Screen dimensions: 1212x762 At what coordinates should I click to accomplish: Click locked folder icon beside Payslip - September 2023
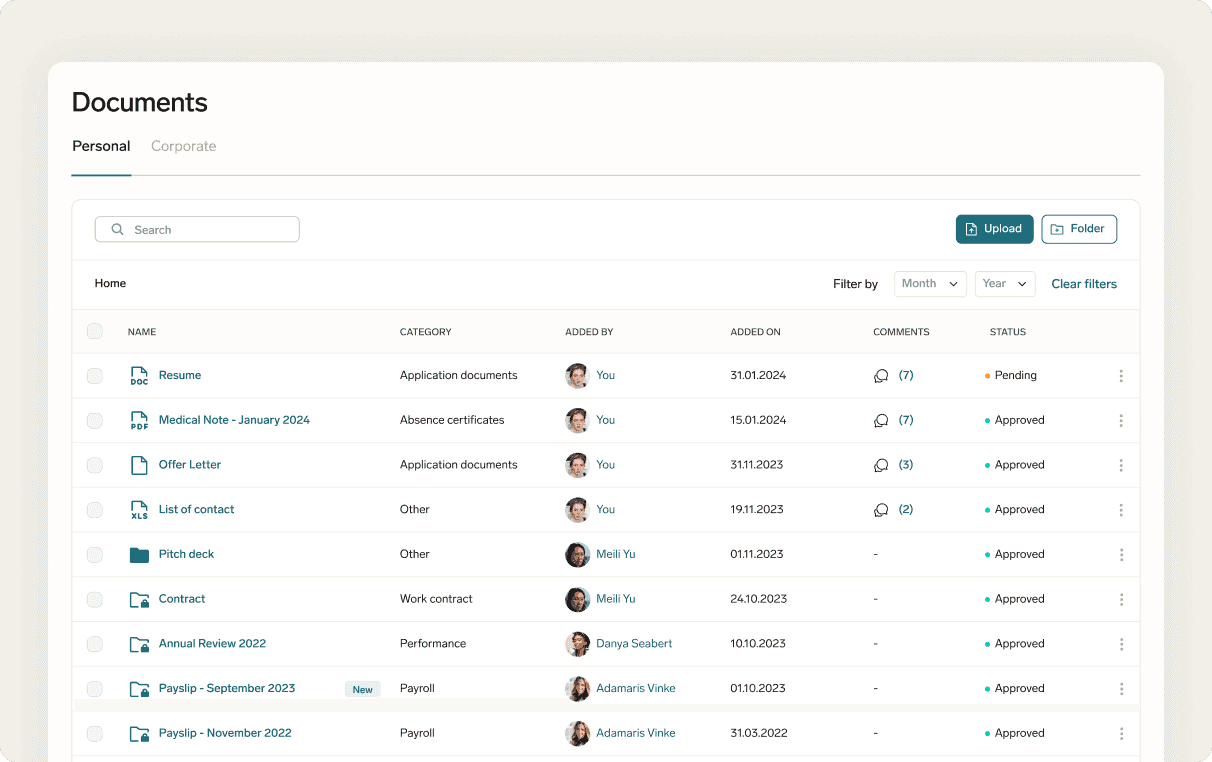coord(139,688)
